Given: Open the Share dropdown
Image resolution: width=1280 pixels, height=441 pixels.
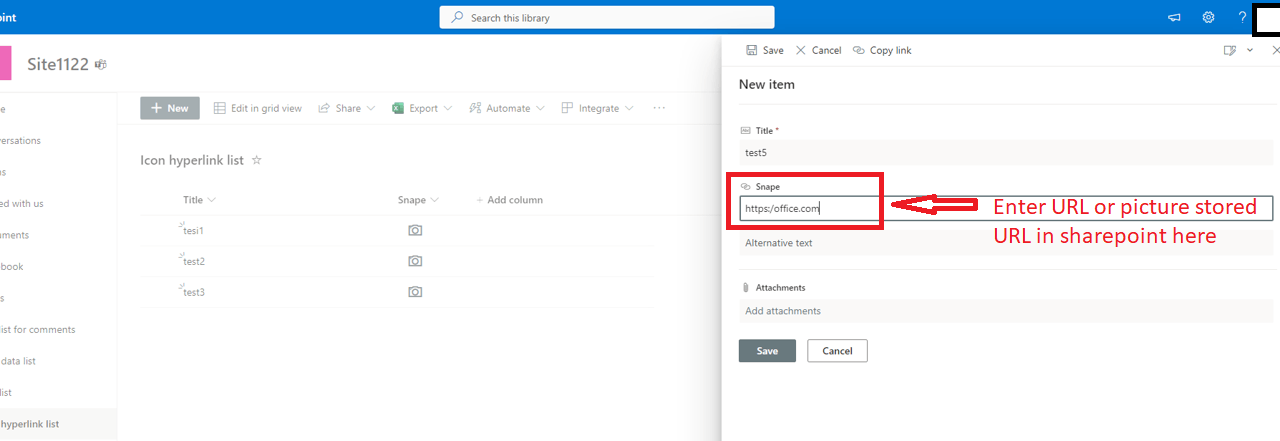Looking at the screenshot, I should (347, 108).
